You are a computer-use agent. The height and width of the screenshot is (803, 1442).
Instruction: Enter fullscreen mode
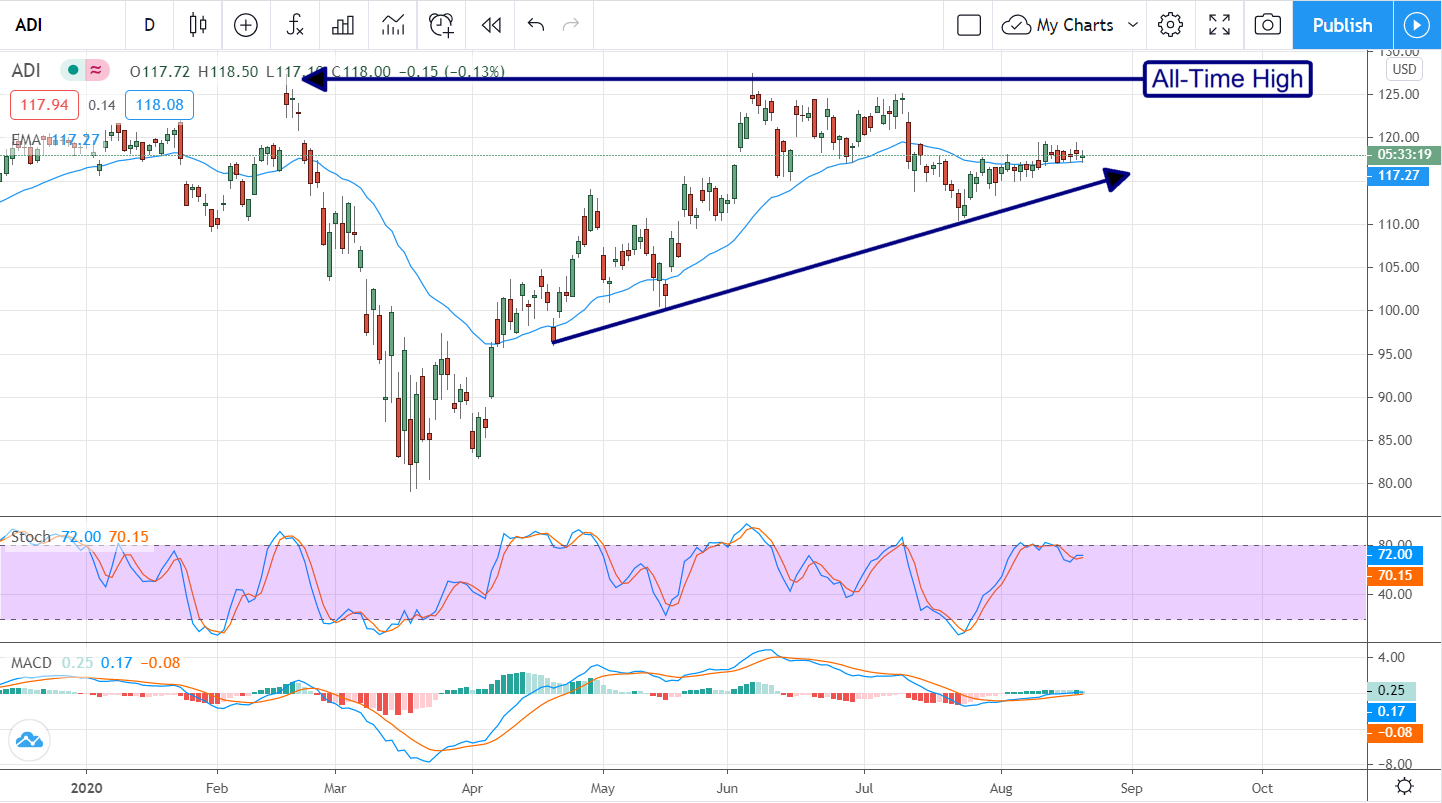click(1219, 25)
